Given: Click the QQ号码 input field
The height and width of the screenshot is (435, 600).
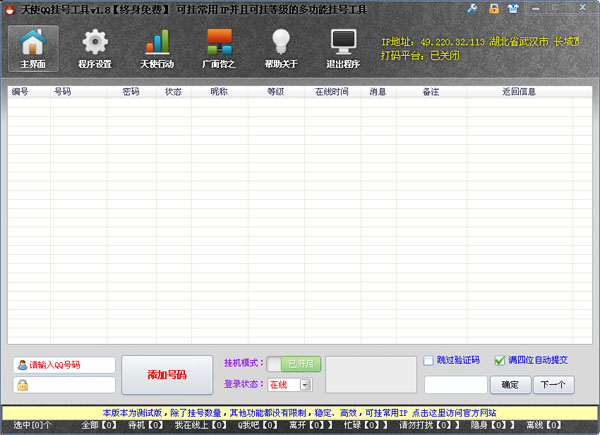Looking at the screenshot, I should tap(66, 365).
